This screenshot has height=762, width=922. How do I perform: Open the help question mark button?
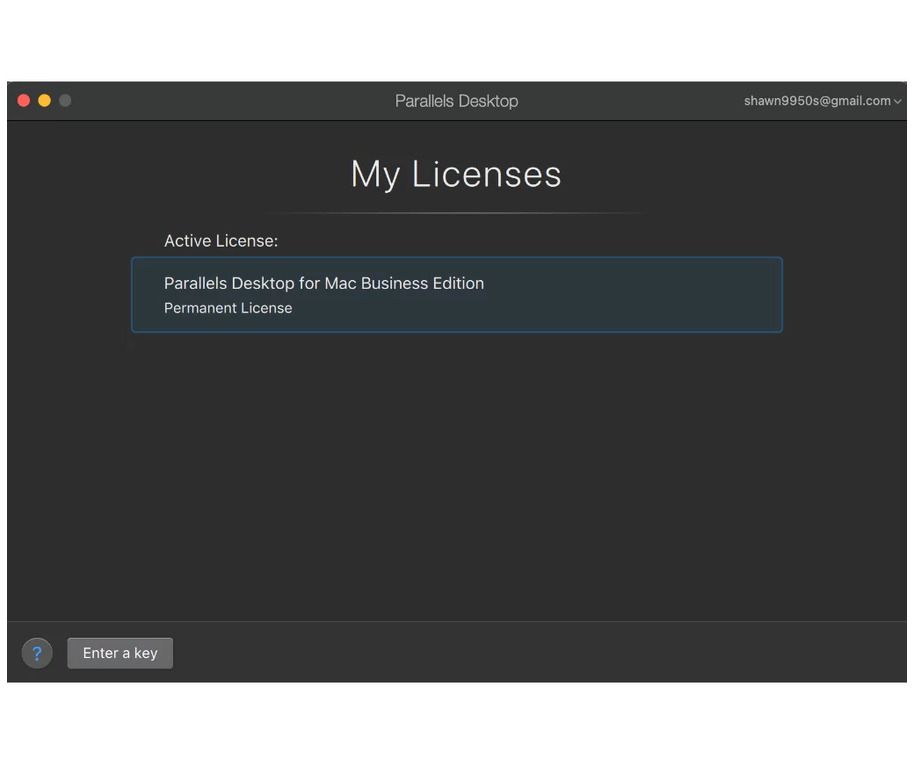(37, 653)
